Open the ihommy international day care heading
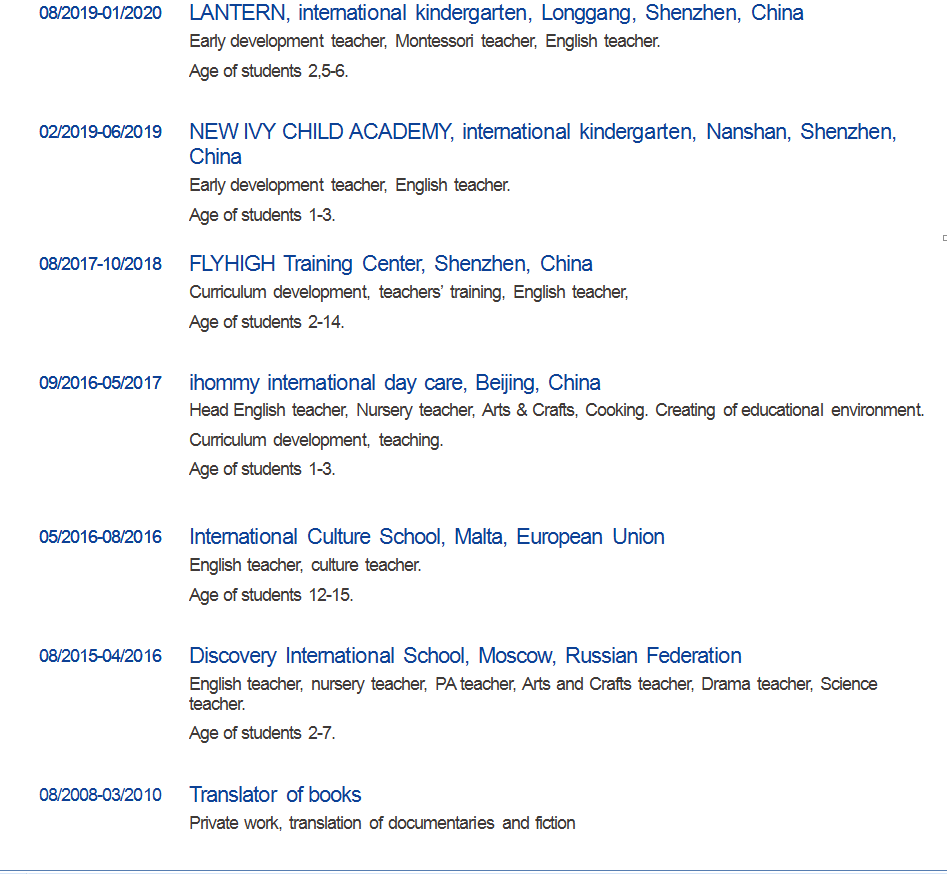947x874 pixels. tap(394, 383)
